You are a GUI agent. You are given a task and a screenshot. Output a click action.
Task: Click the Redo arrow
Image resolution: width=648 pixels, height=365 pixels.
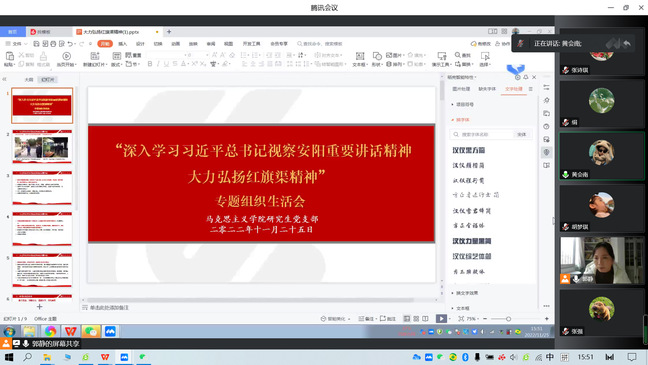click(81, 43)
